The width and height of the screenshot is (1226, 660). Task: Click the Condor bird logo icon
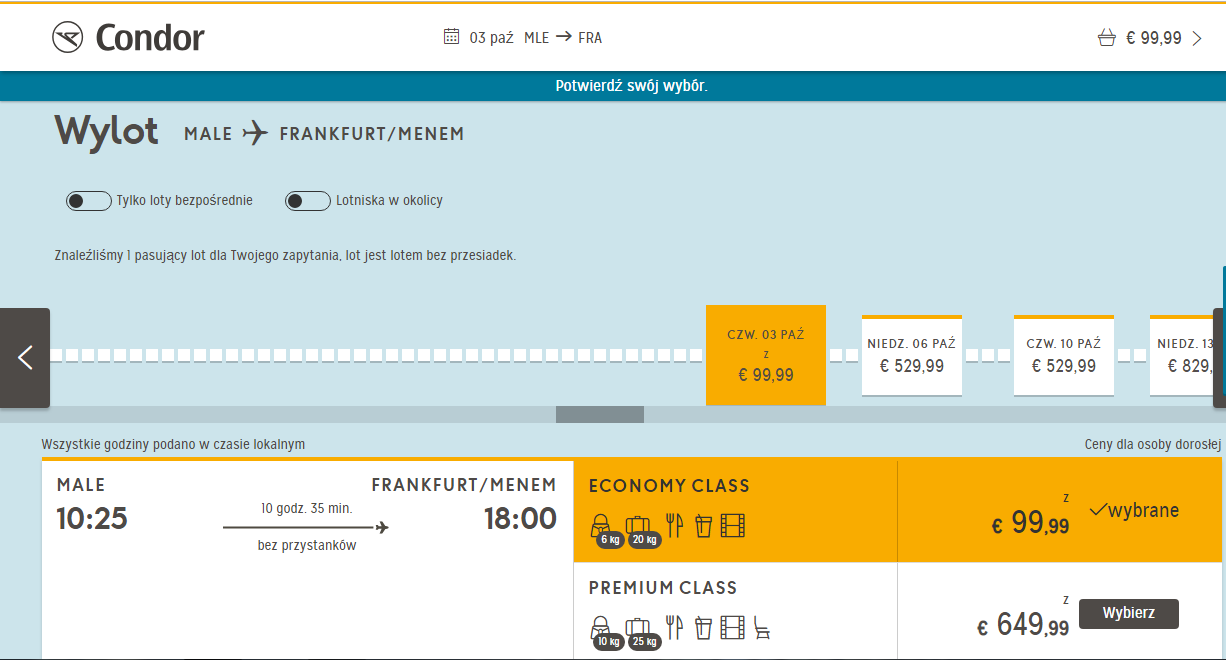67,38
